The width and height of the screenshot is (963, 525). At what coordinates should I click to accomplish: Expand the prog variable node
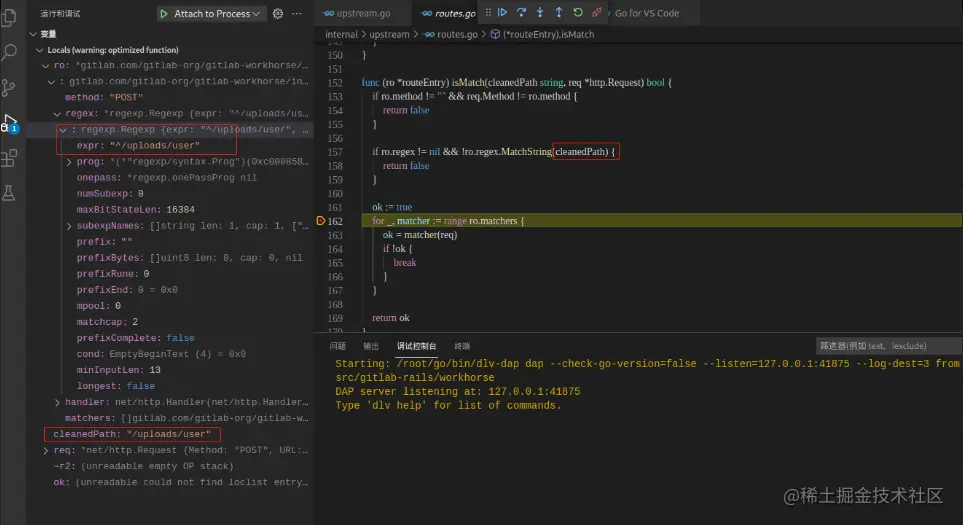pos(69,161)
